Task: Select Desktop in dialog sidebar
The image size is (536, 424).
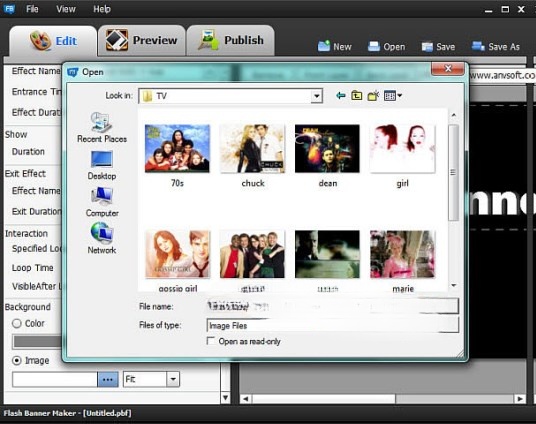Action: (x=102, y=165)
